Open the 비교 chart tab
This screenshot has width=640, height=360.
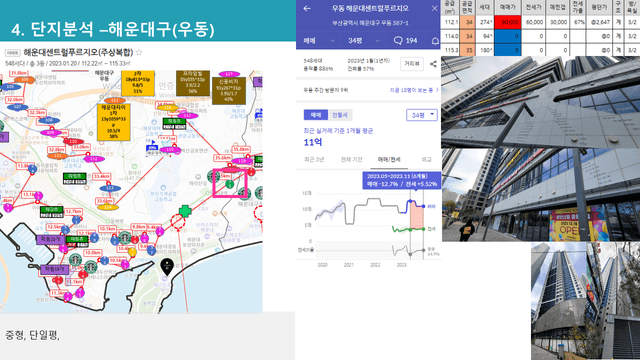pos(426,160)
